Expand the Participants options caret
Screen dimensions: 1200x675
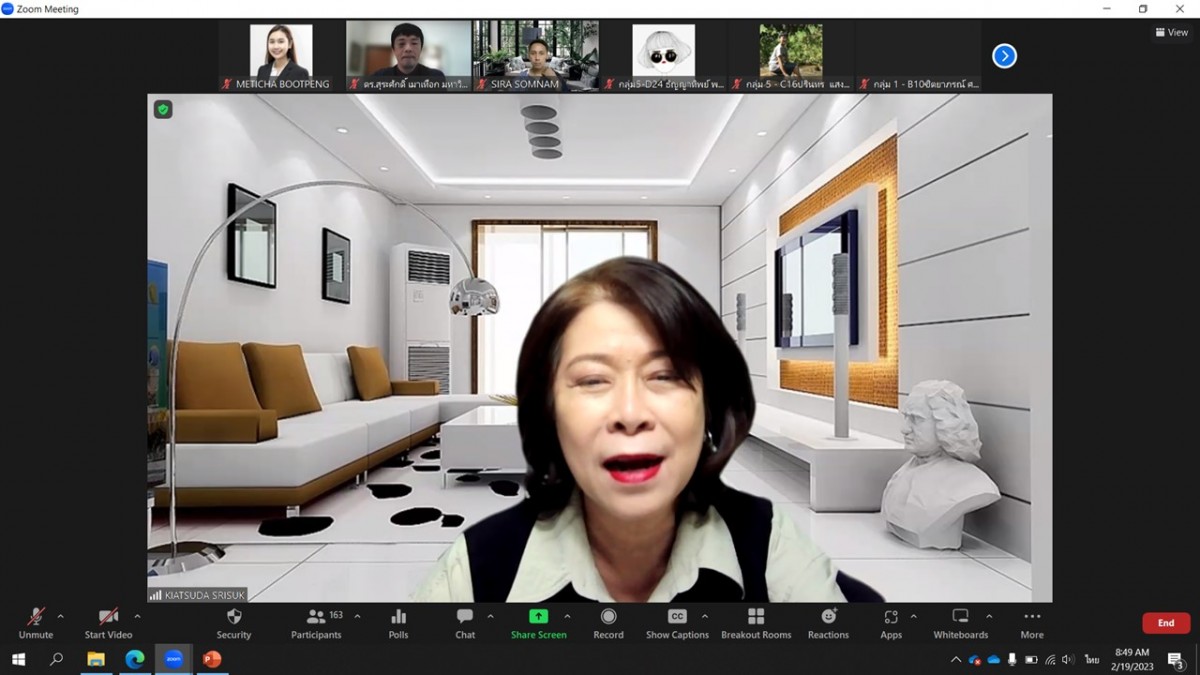coord(358,616)
